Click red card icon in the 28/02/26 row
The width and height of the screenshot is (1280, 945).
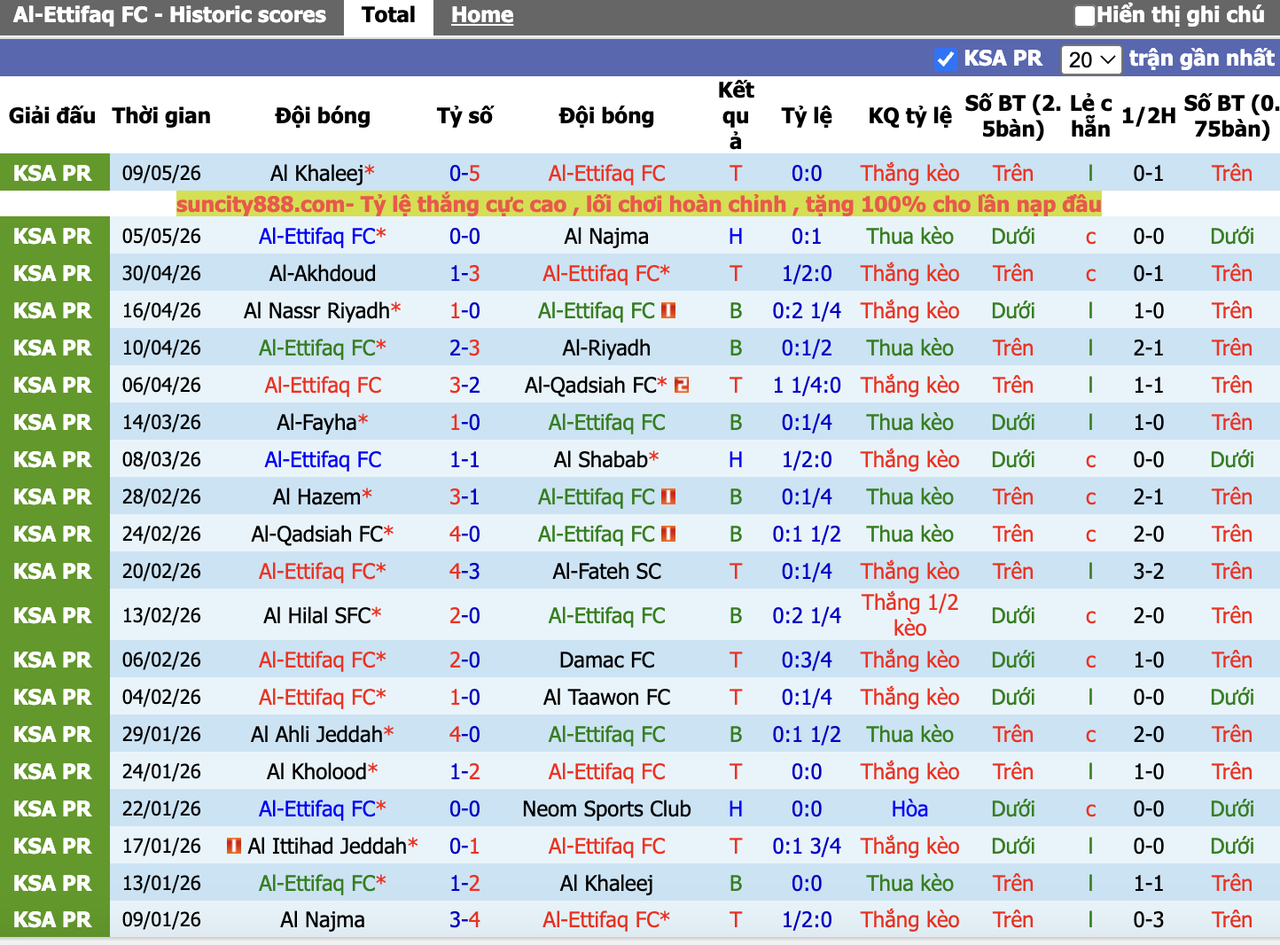pos(669,497)
